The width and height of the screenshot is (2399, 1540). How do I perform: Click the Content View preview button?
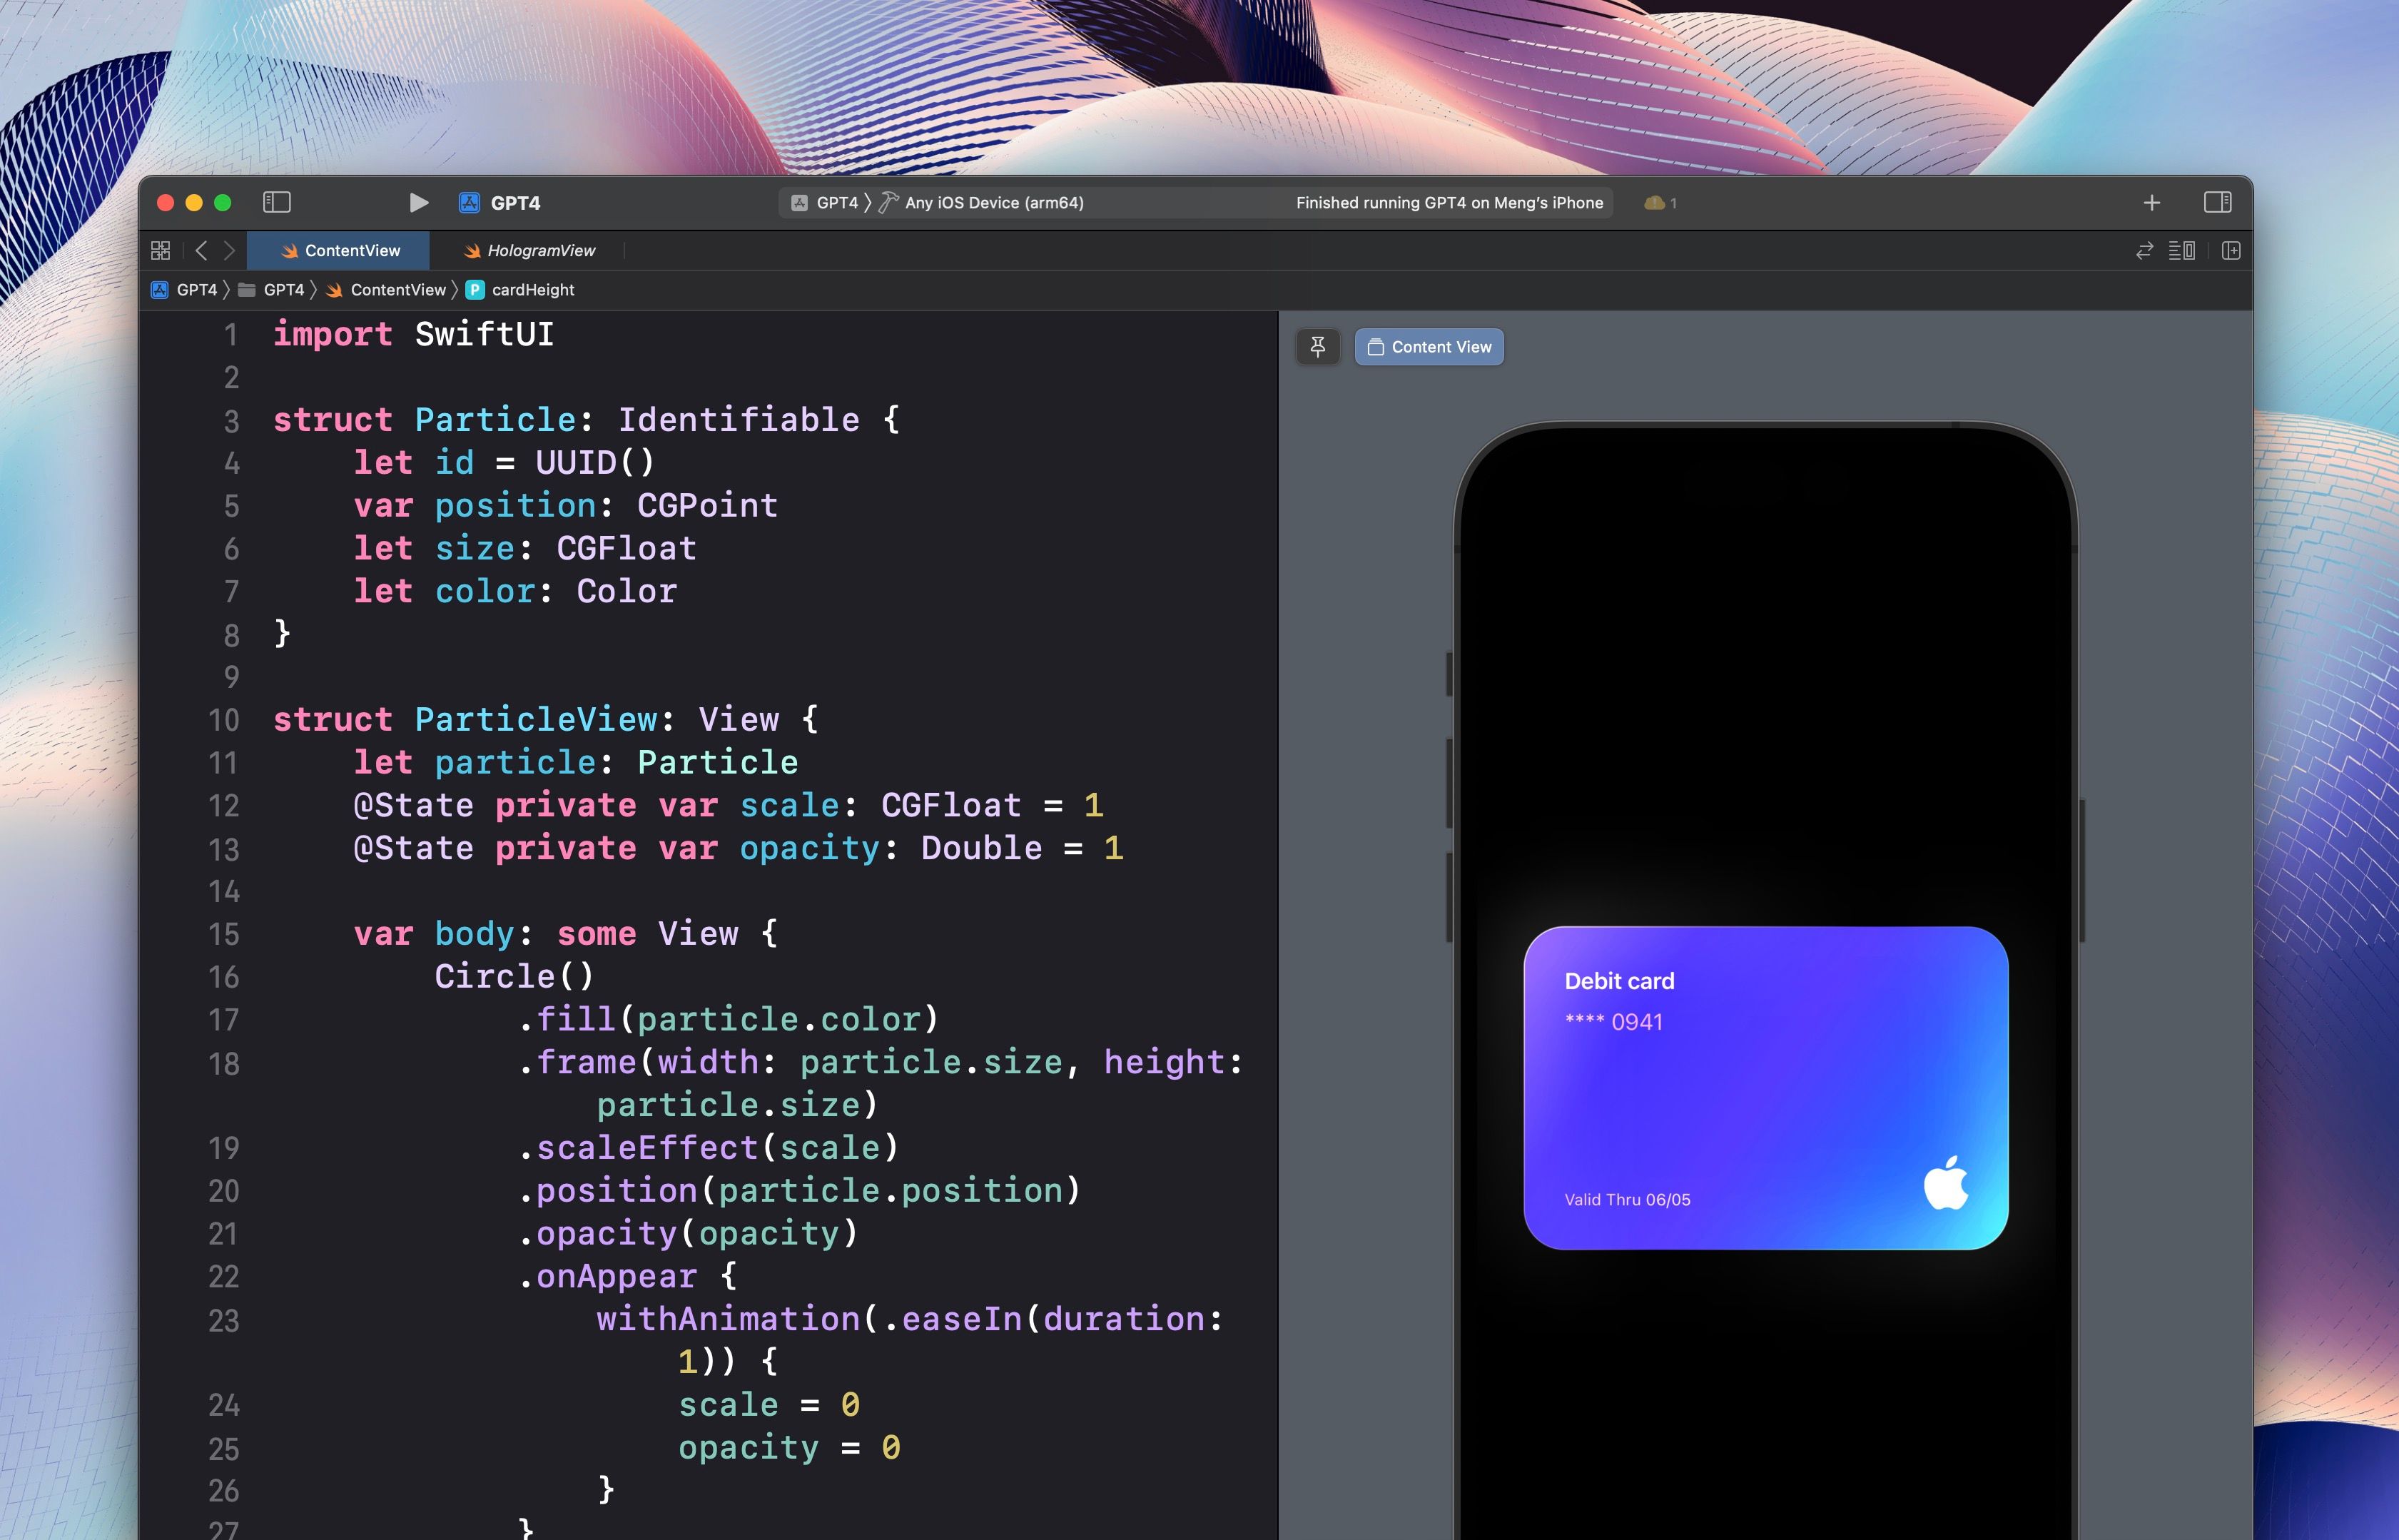1429,347
